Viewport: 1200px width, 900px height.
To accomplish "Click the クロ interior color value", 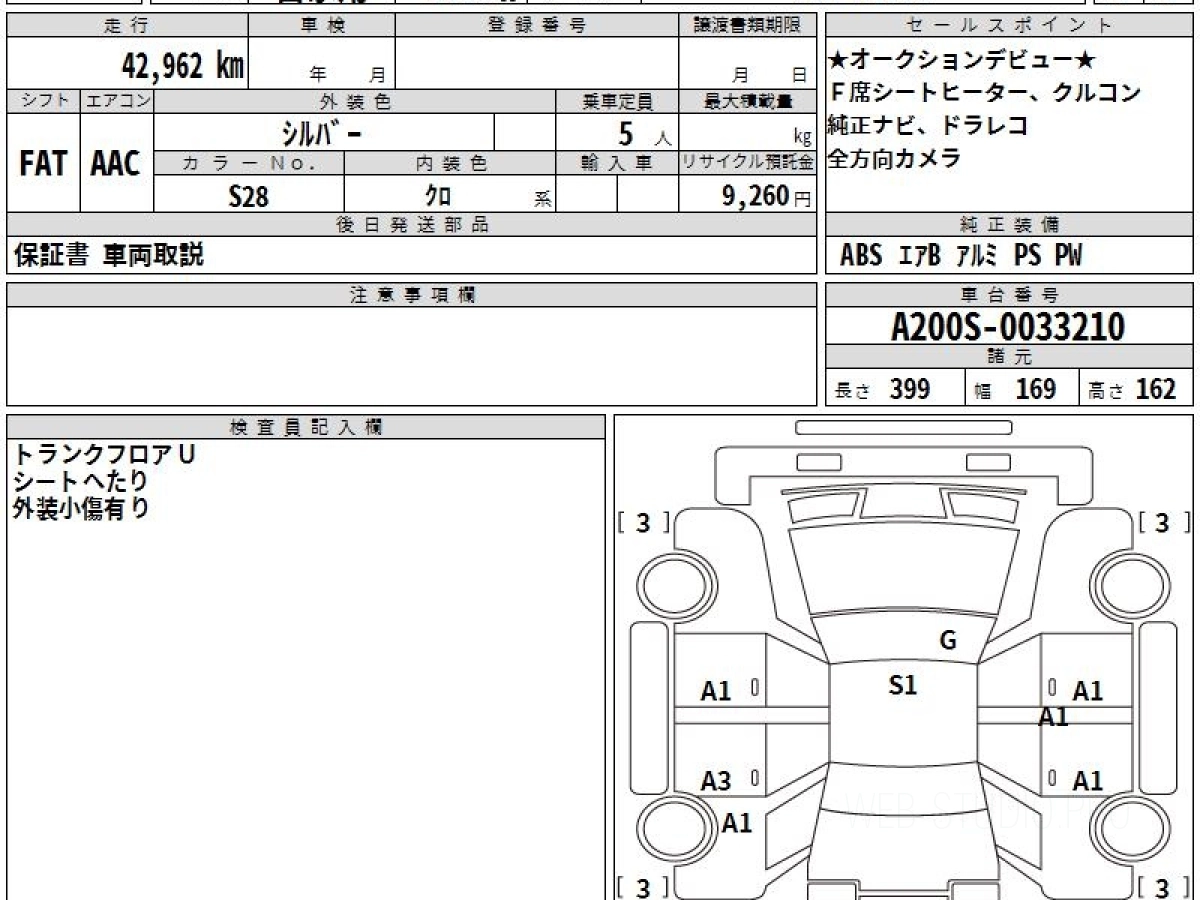I will pyautogui.click(x=438, y=196).
